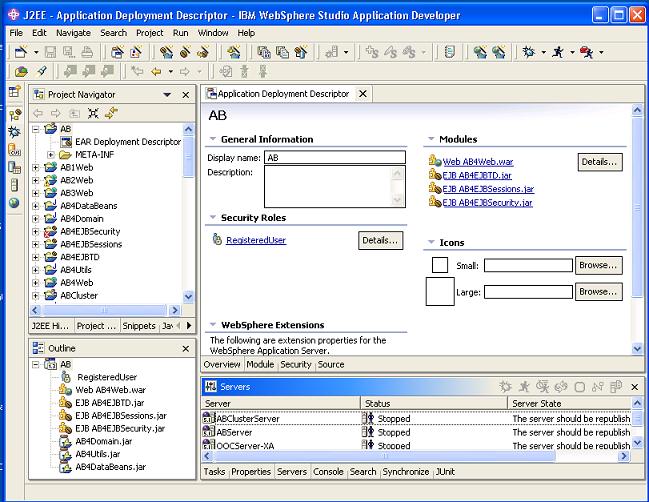This screenshot has height=502, width=649.
Task: Click the editor vertical scrollbar down arrow
Action: pos(637,349)
